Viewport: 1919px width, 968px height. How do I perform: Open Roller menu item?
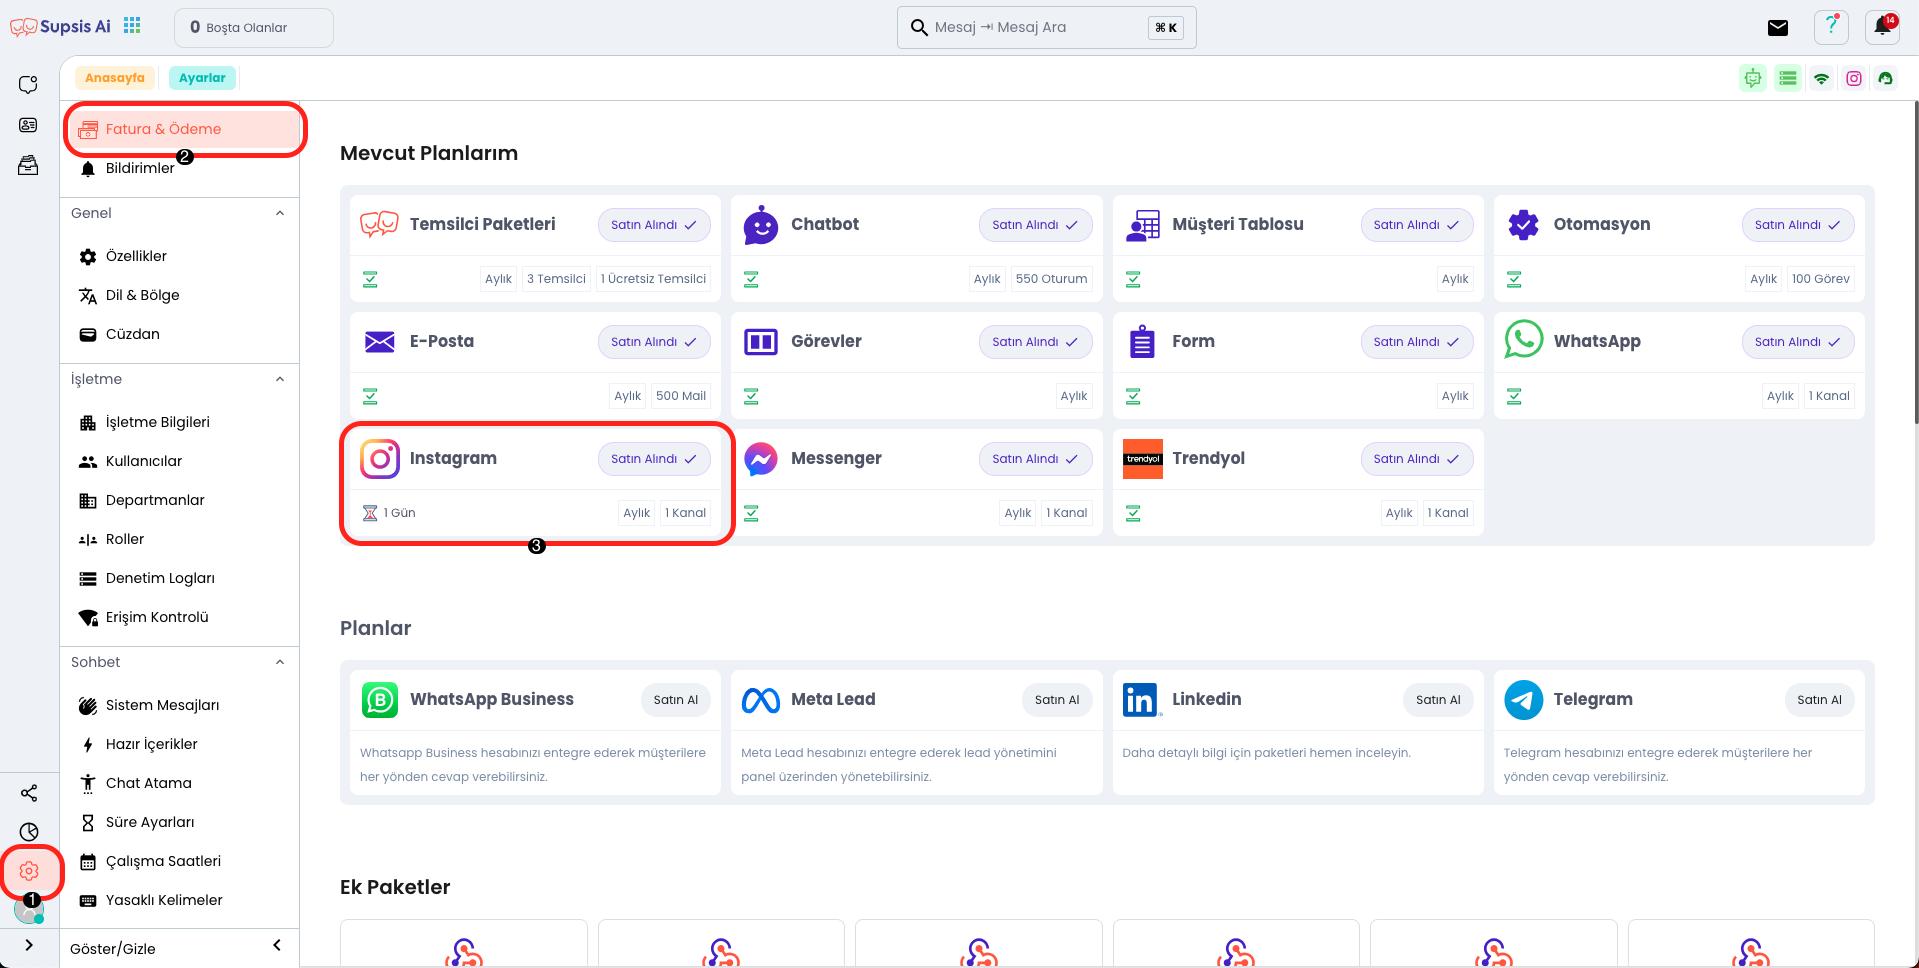[180, 539]
